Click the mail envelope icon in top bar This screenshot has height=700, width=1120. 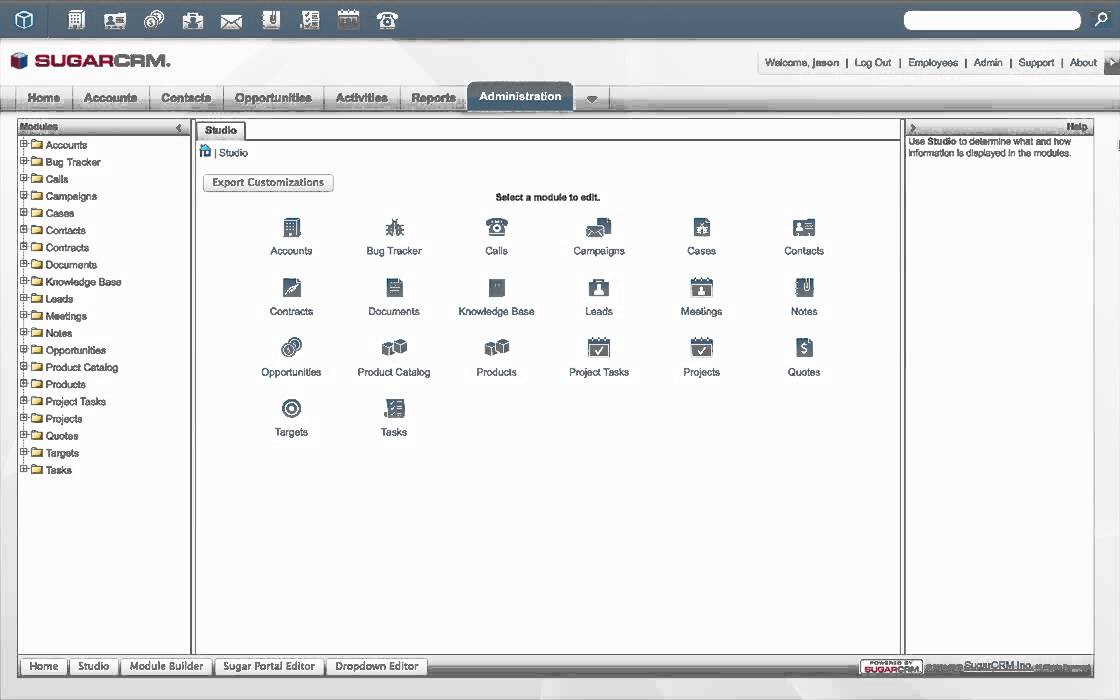[231, 22]
